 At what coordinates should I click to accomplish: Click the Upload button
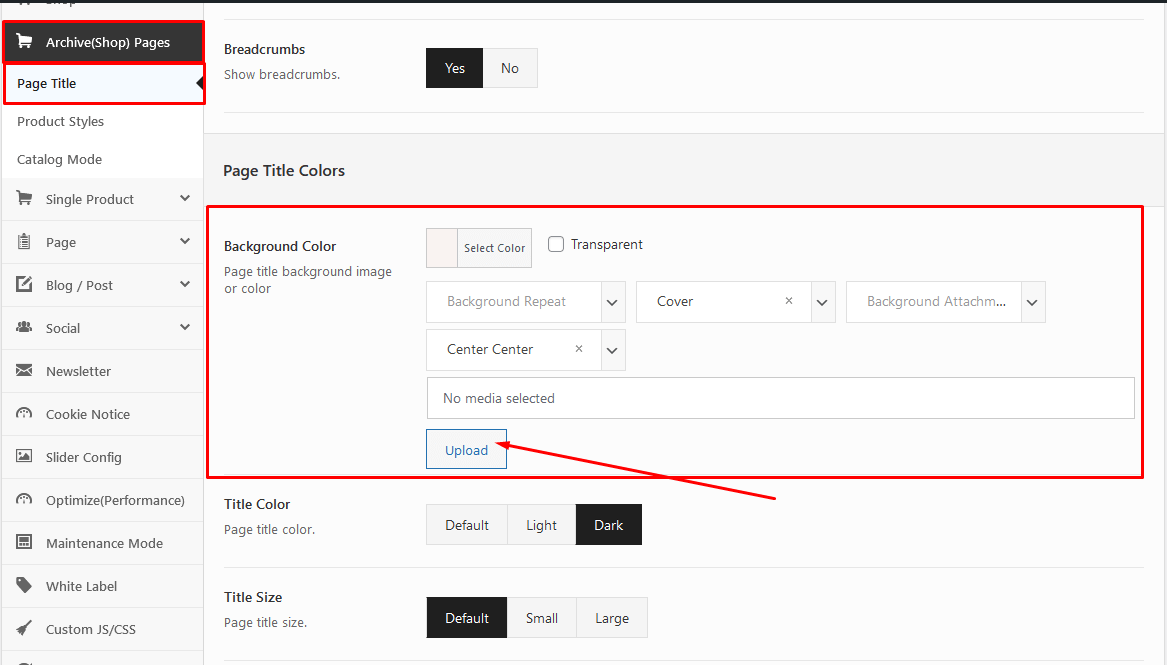466,450
